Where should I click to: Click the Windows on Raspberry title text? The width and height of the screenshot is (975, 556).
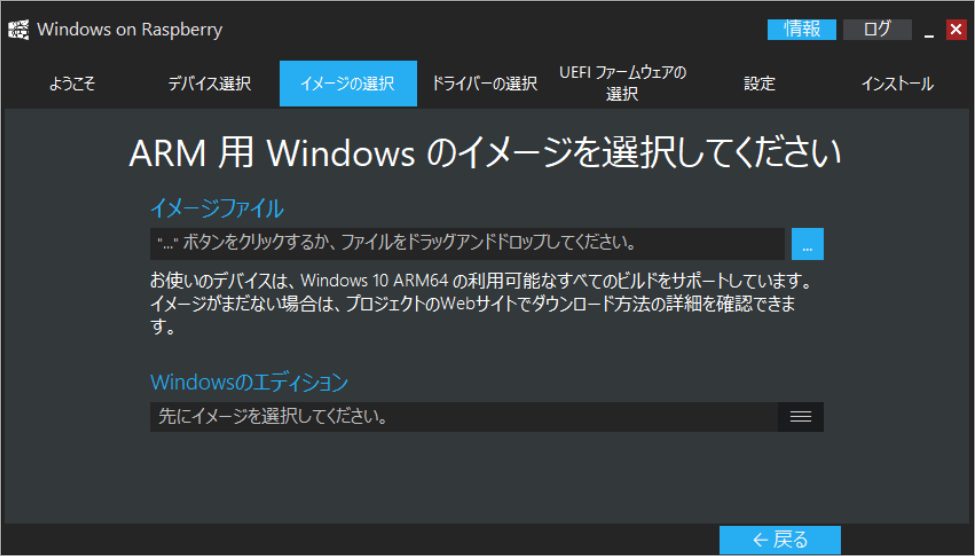129,30
